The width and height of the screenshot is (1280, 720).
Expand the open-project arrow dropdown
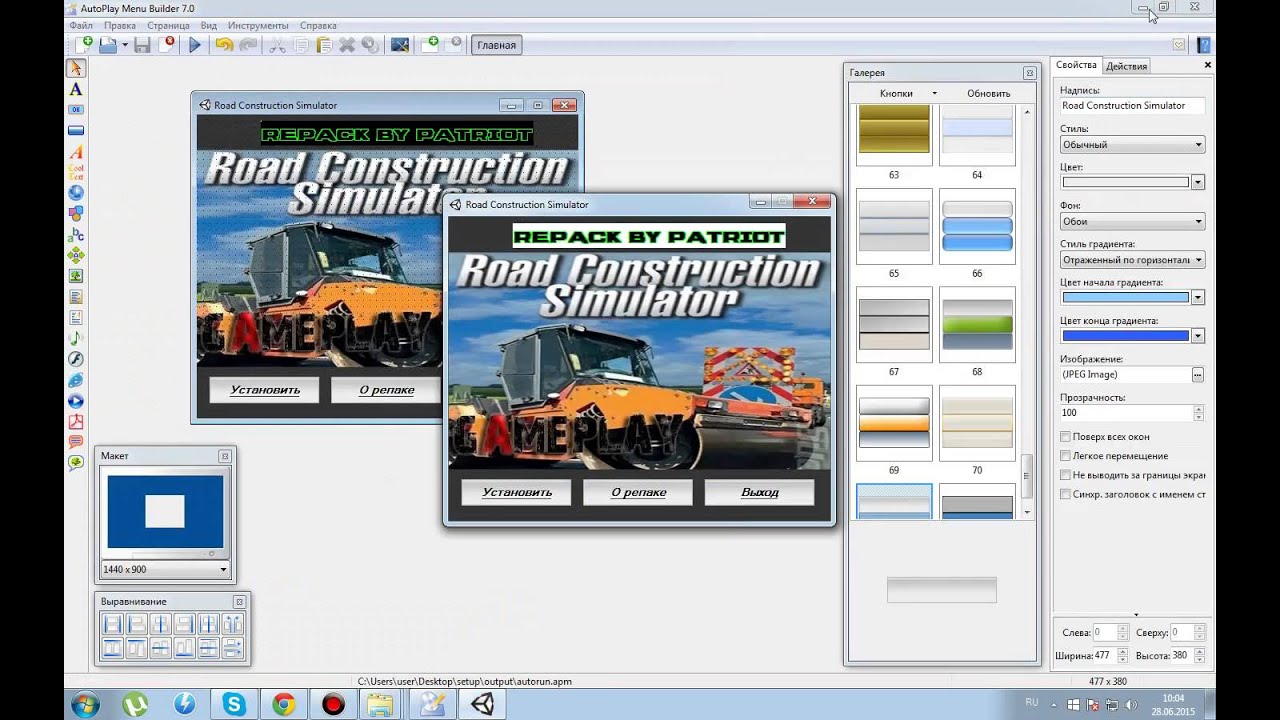(125, 44)
